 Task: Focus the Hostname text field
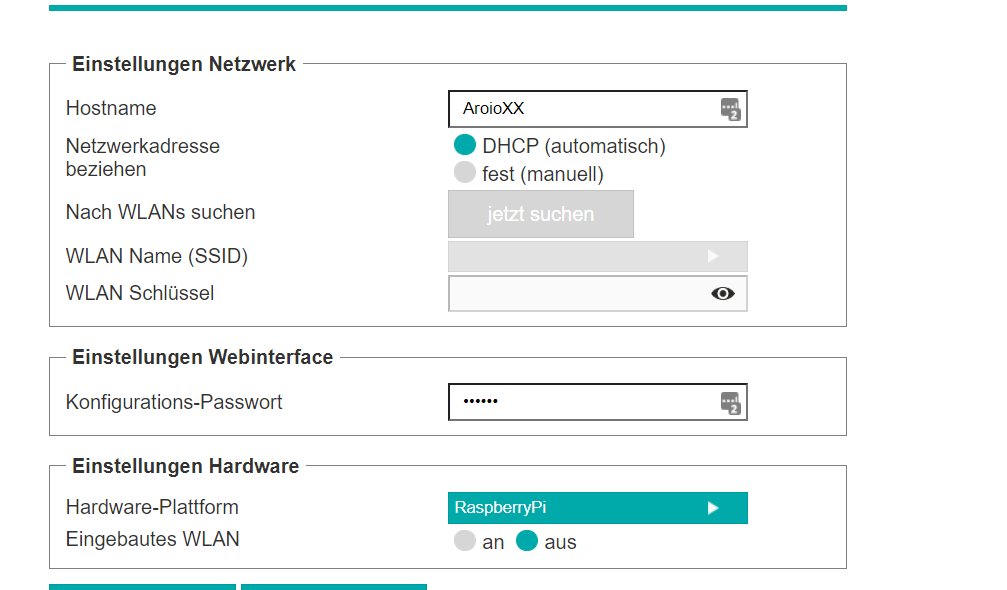click(585, 109)
